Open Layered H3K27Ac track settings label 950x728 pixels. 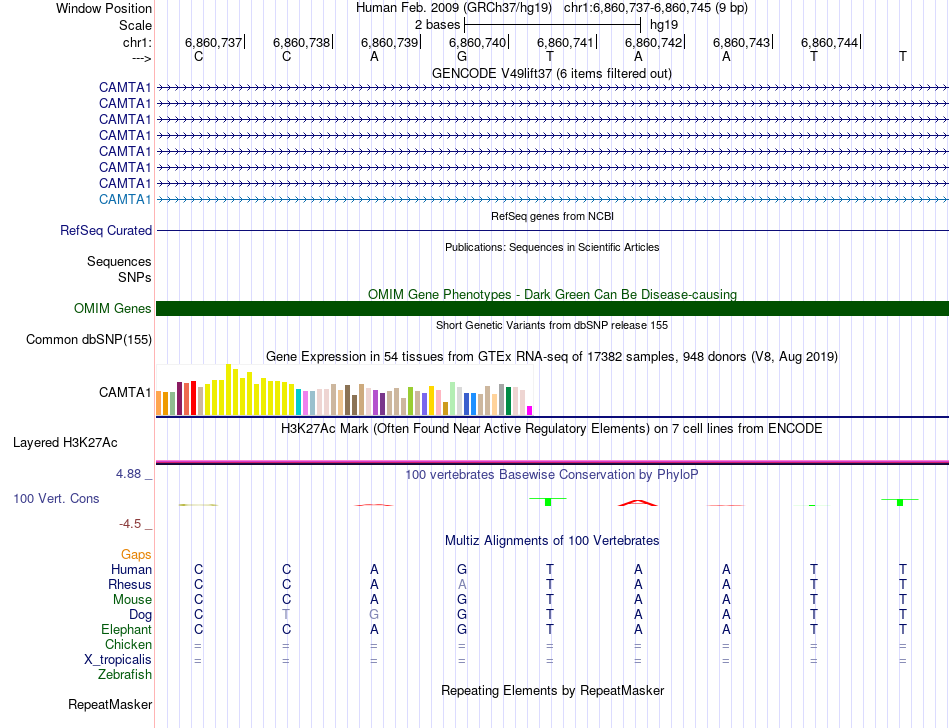(x=65, y=442)
